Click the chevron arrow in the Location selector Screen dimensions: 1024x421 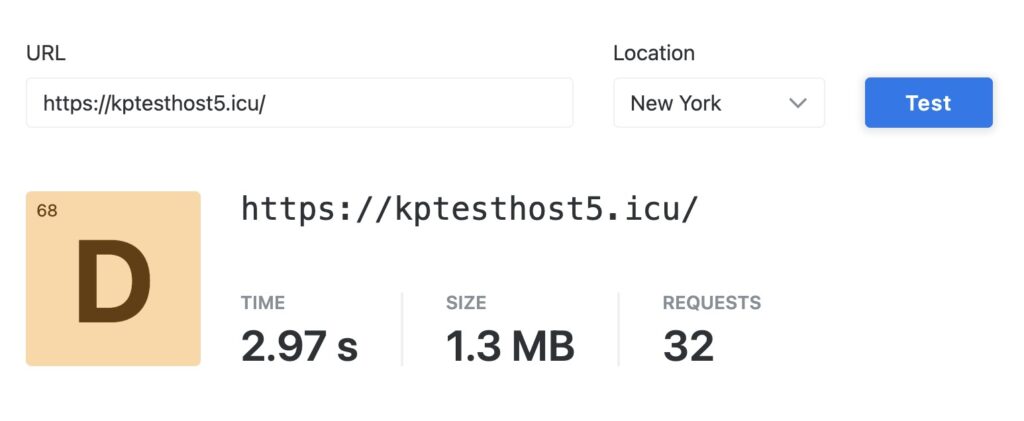(797, 103)
